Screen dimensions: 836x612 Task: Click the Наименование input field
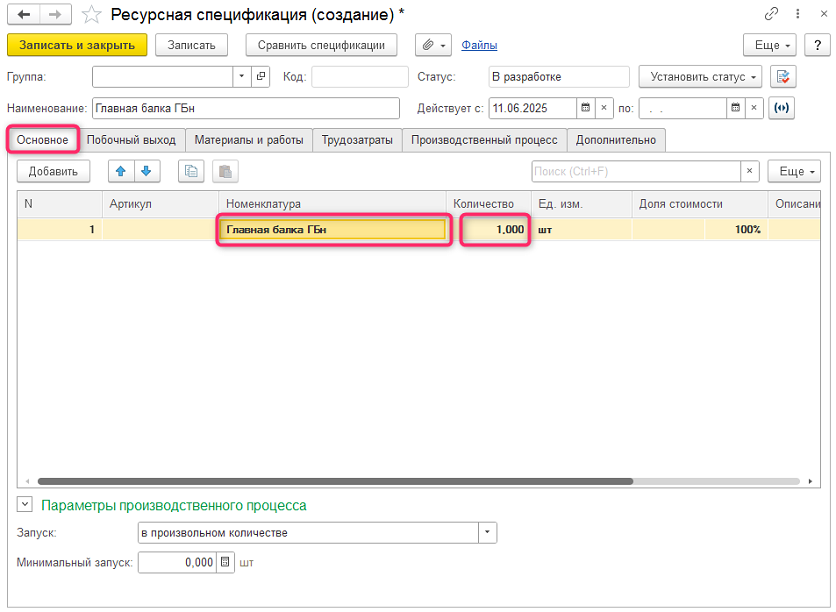click(244, 107)
